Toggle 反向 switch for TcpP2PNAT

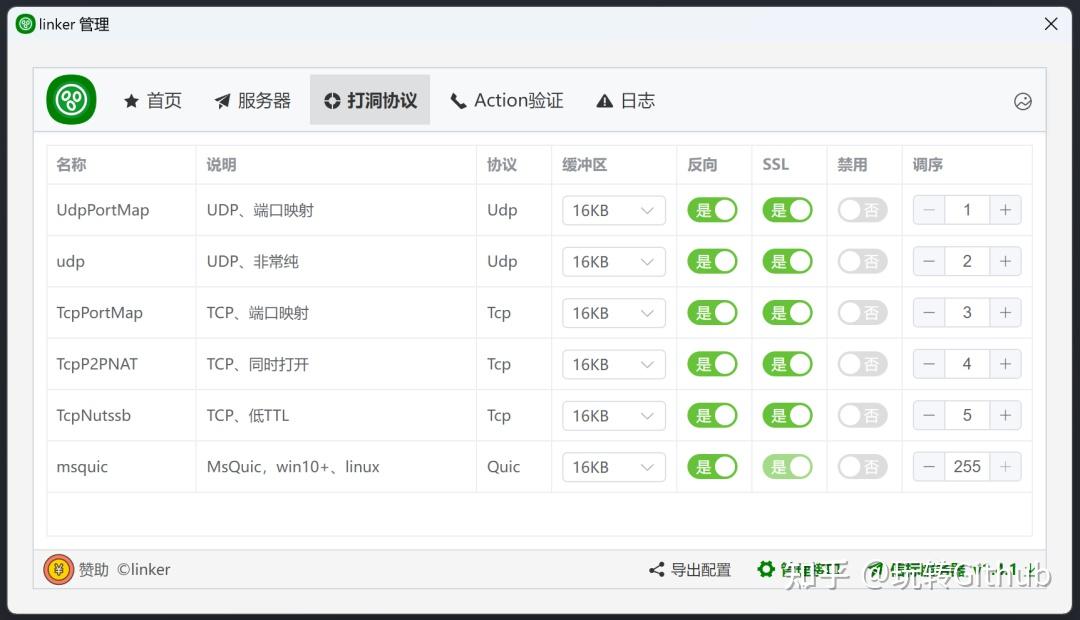(712, 364)
